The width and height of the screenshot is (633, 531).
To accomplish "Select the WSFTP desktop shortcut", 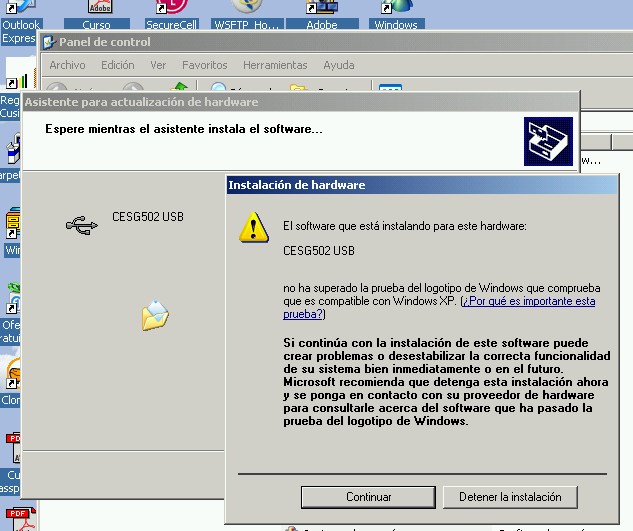I will (x=247, y=16).
